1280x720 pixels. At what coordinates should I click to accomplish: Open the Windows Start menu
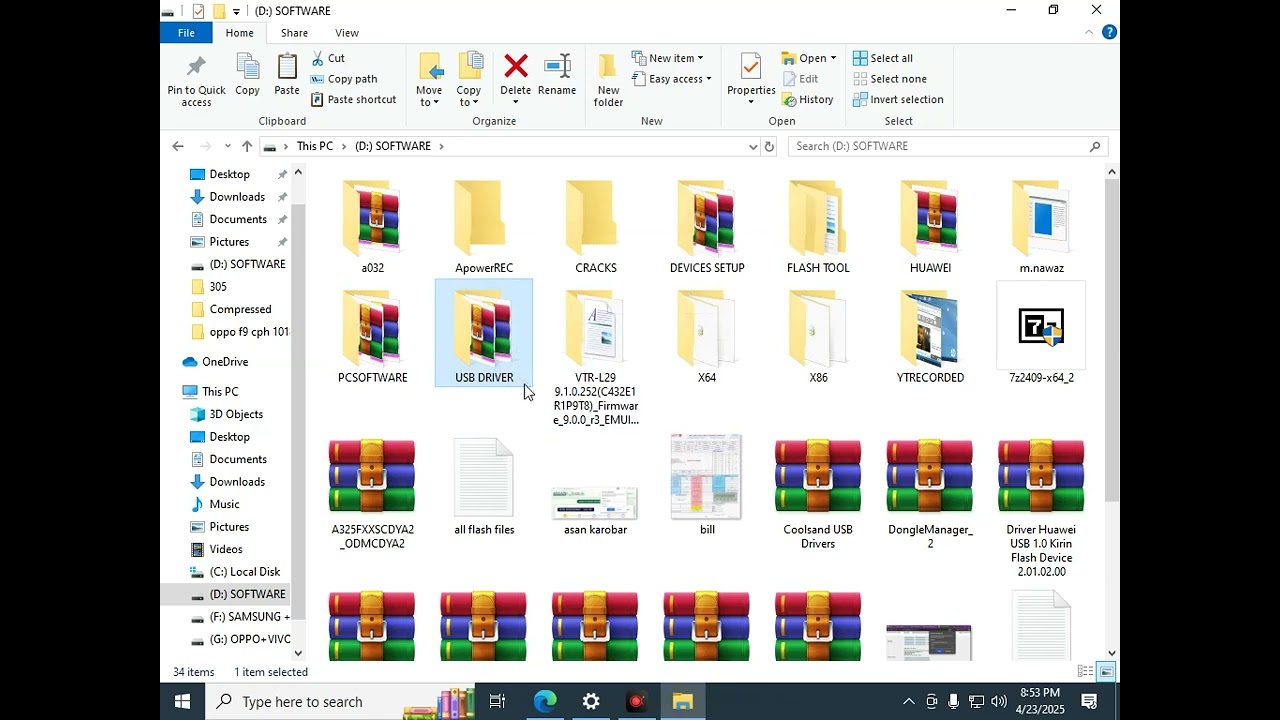click(x=183, y=702)
